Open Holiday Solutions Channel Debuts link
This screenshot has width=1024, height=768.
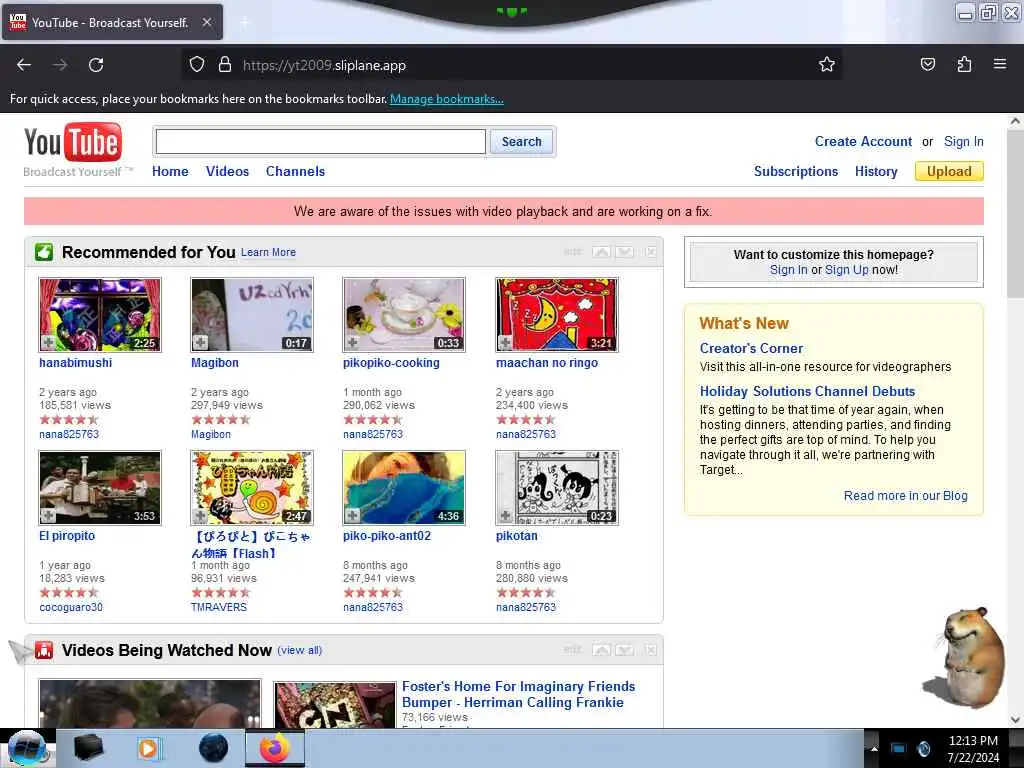tap(807, 391)
